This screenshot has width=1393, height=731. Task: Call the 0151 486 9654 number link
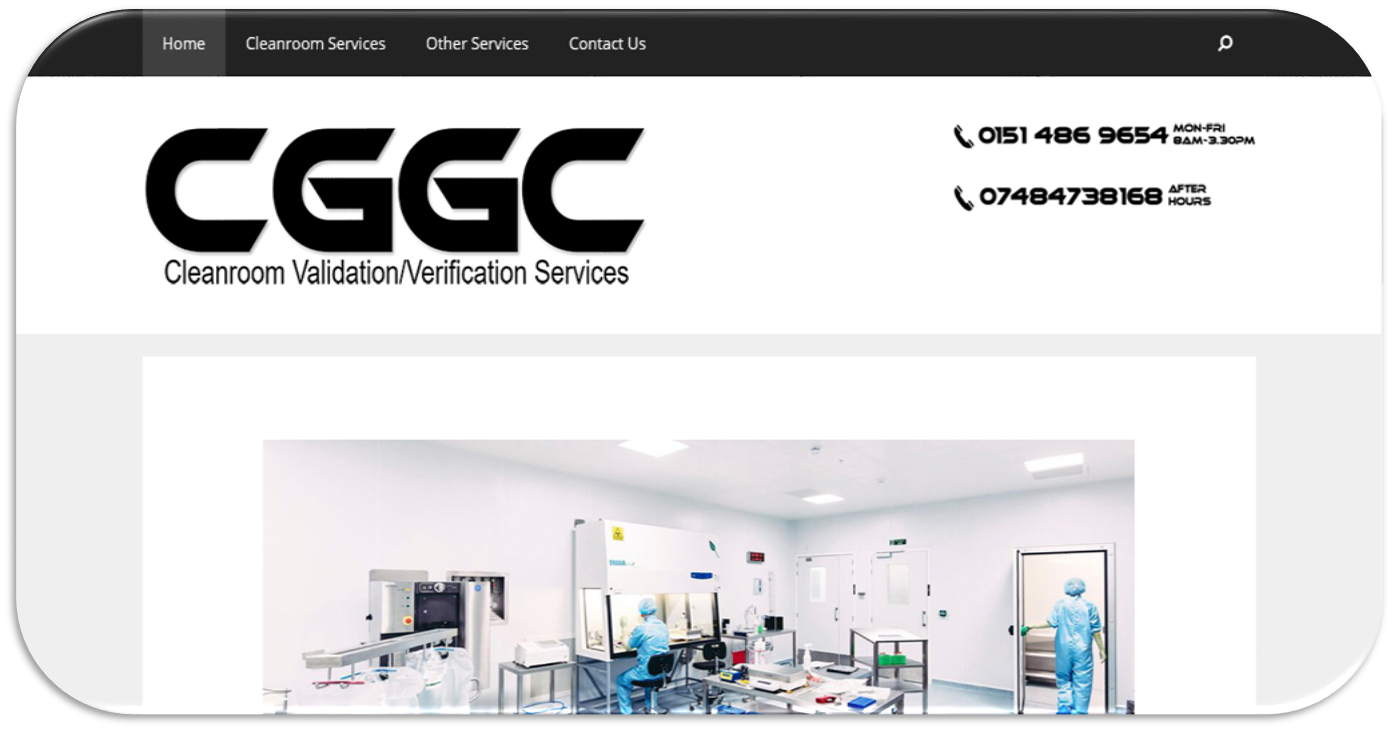coord(1073,135)
